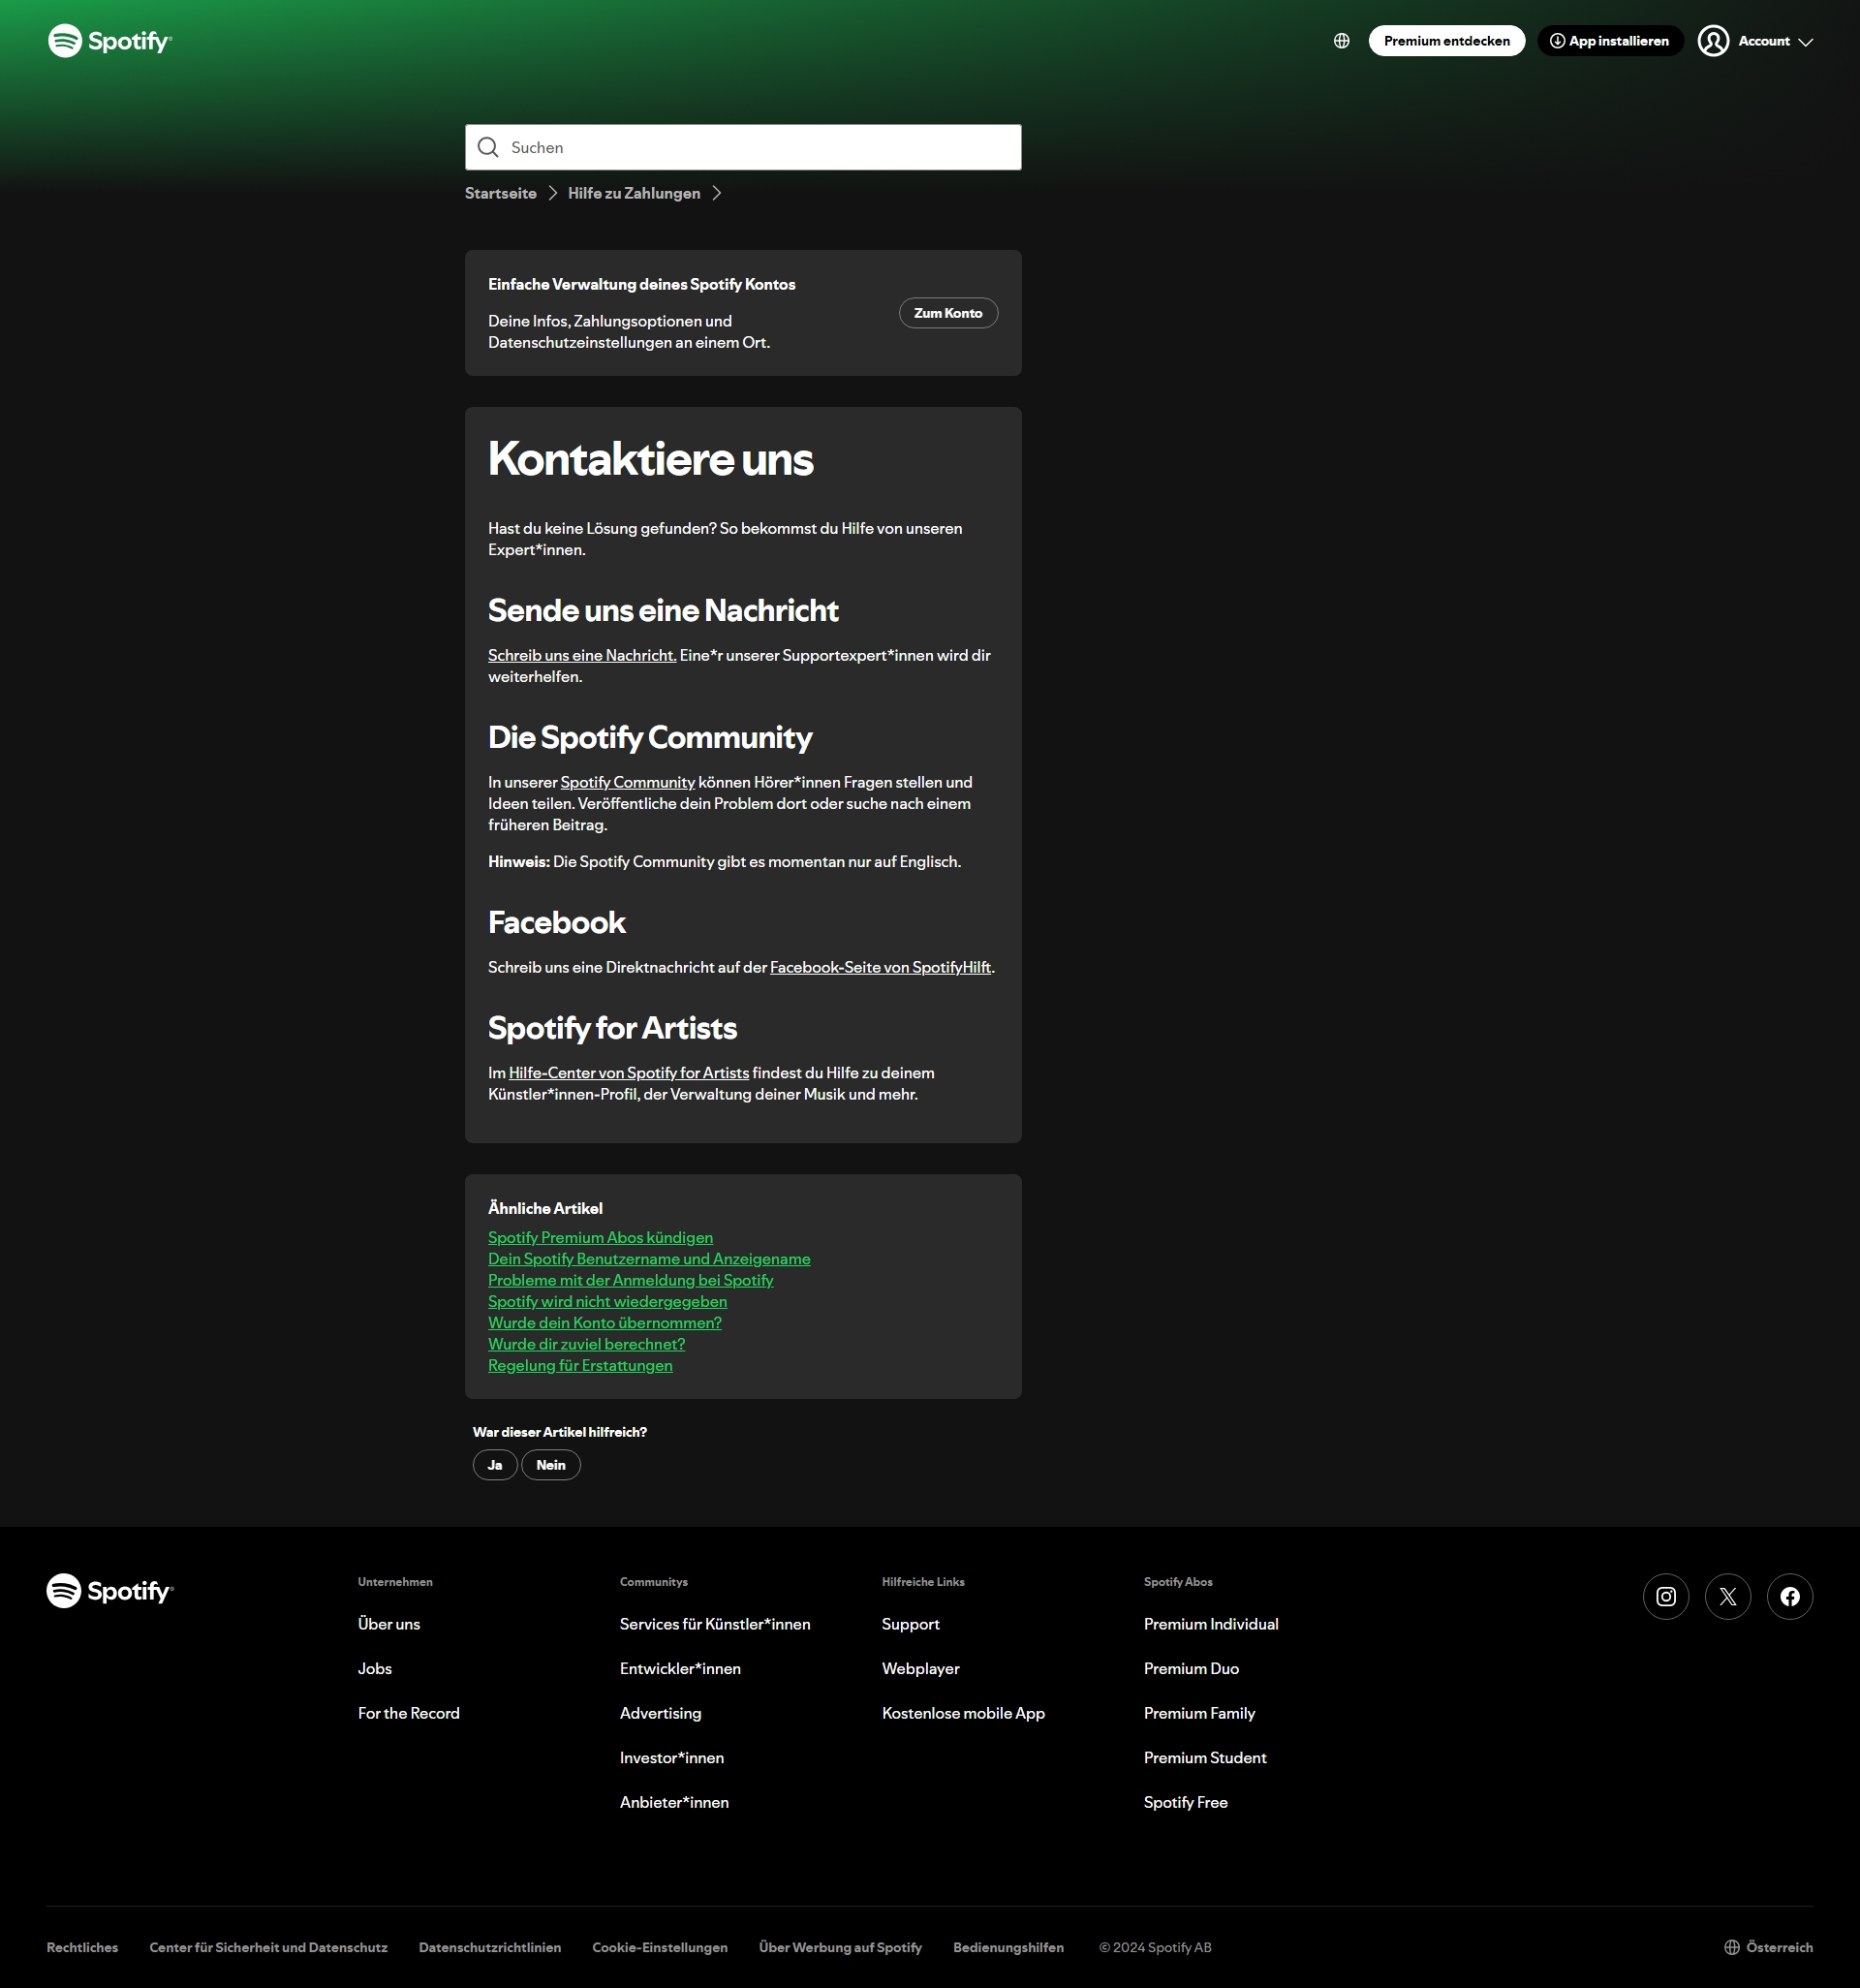Screen dimensions: 1860x1988
Task: Open the language globe icon in header
Action: tap(1342, 41)
